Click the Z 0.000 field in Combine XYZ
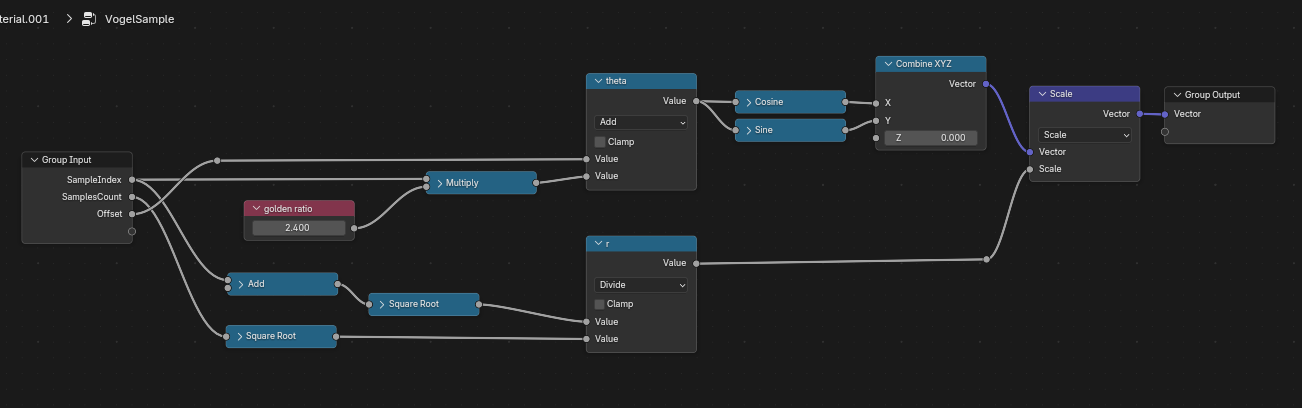 (x=930, y=138)
